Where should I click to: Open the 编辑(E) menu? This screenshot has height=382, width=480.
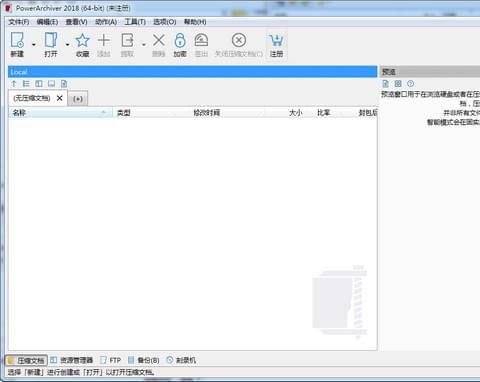point(47,22)
